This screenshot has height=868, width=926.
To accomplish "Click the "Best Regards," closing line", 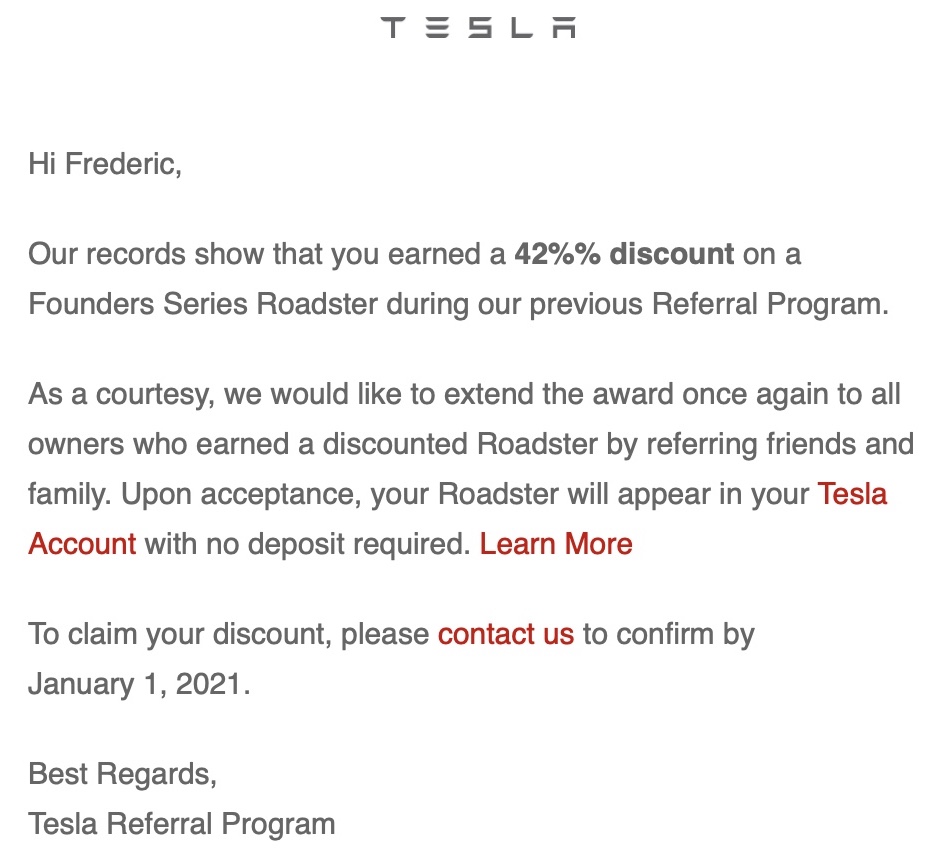I will tap(122, 774).
